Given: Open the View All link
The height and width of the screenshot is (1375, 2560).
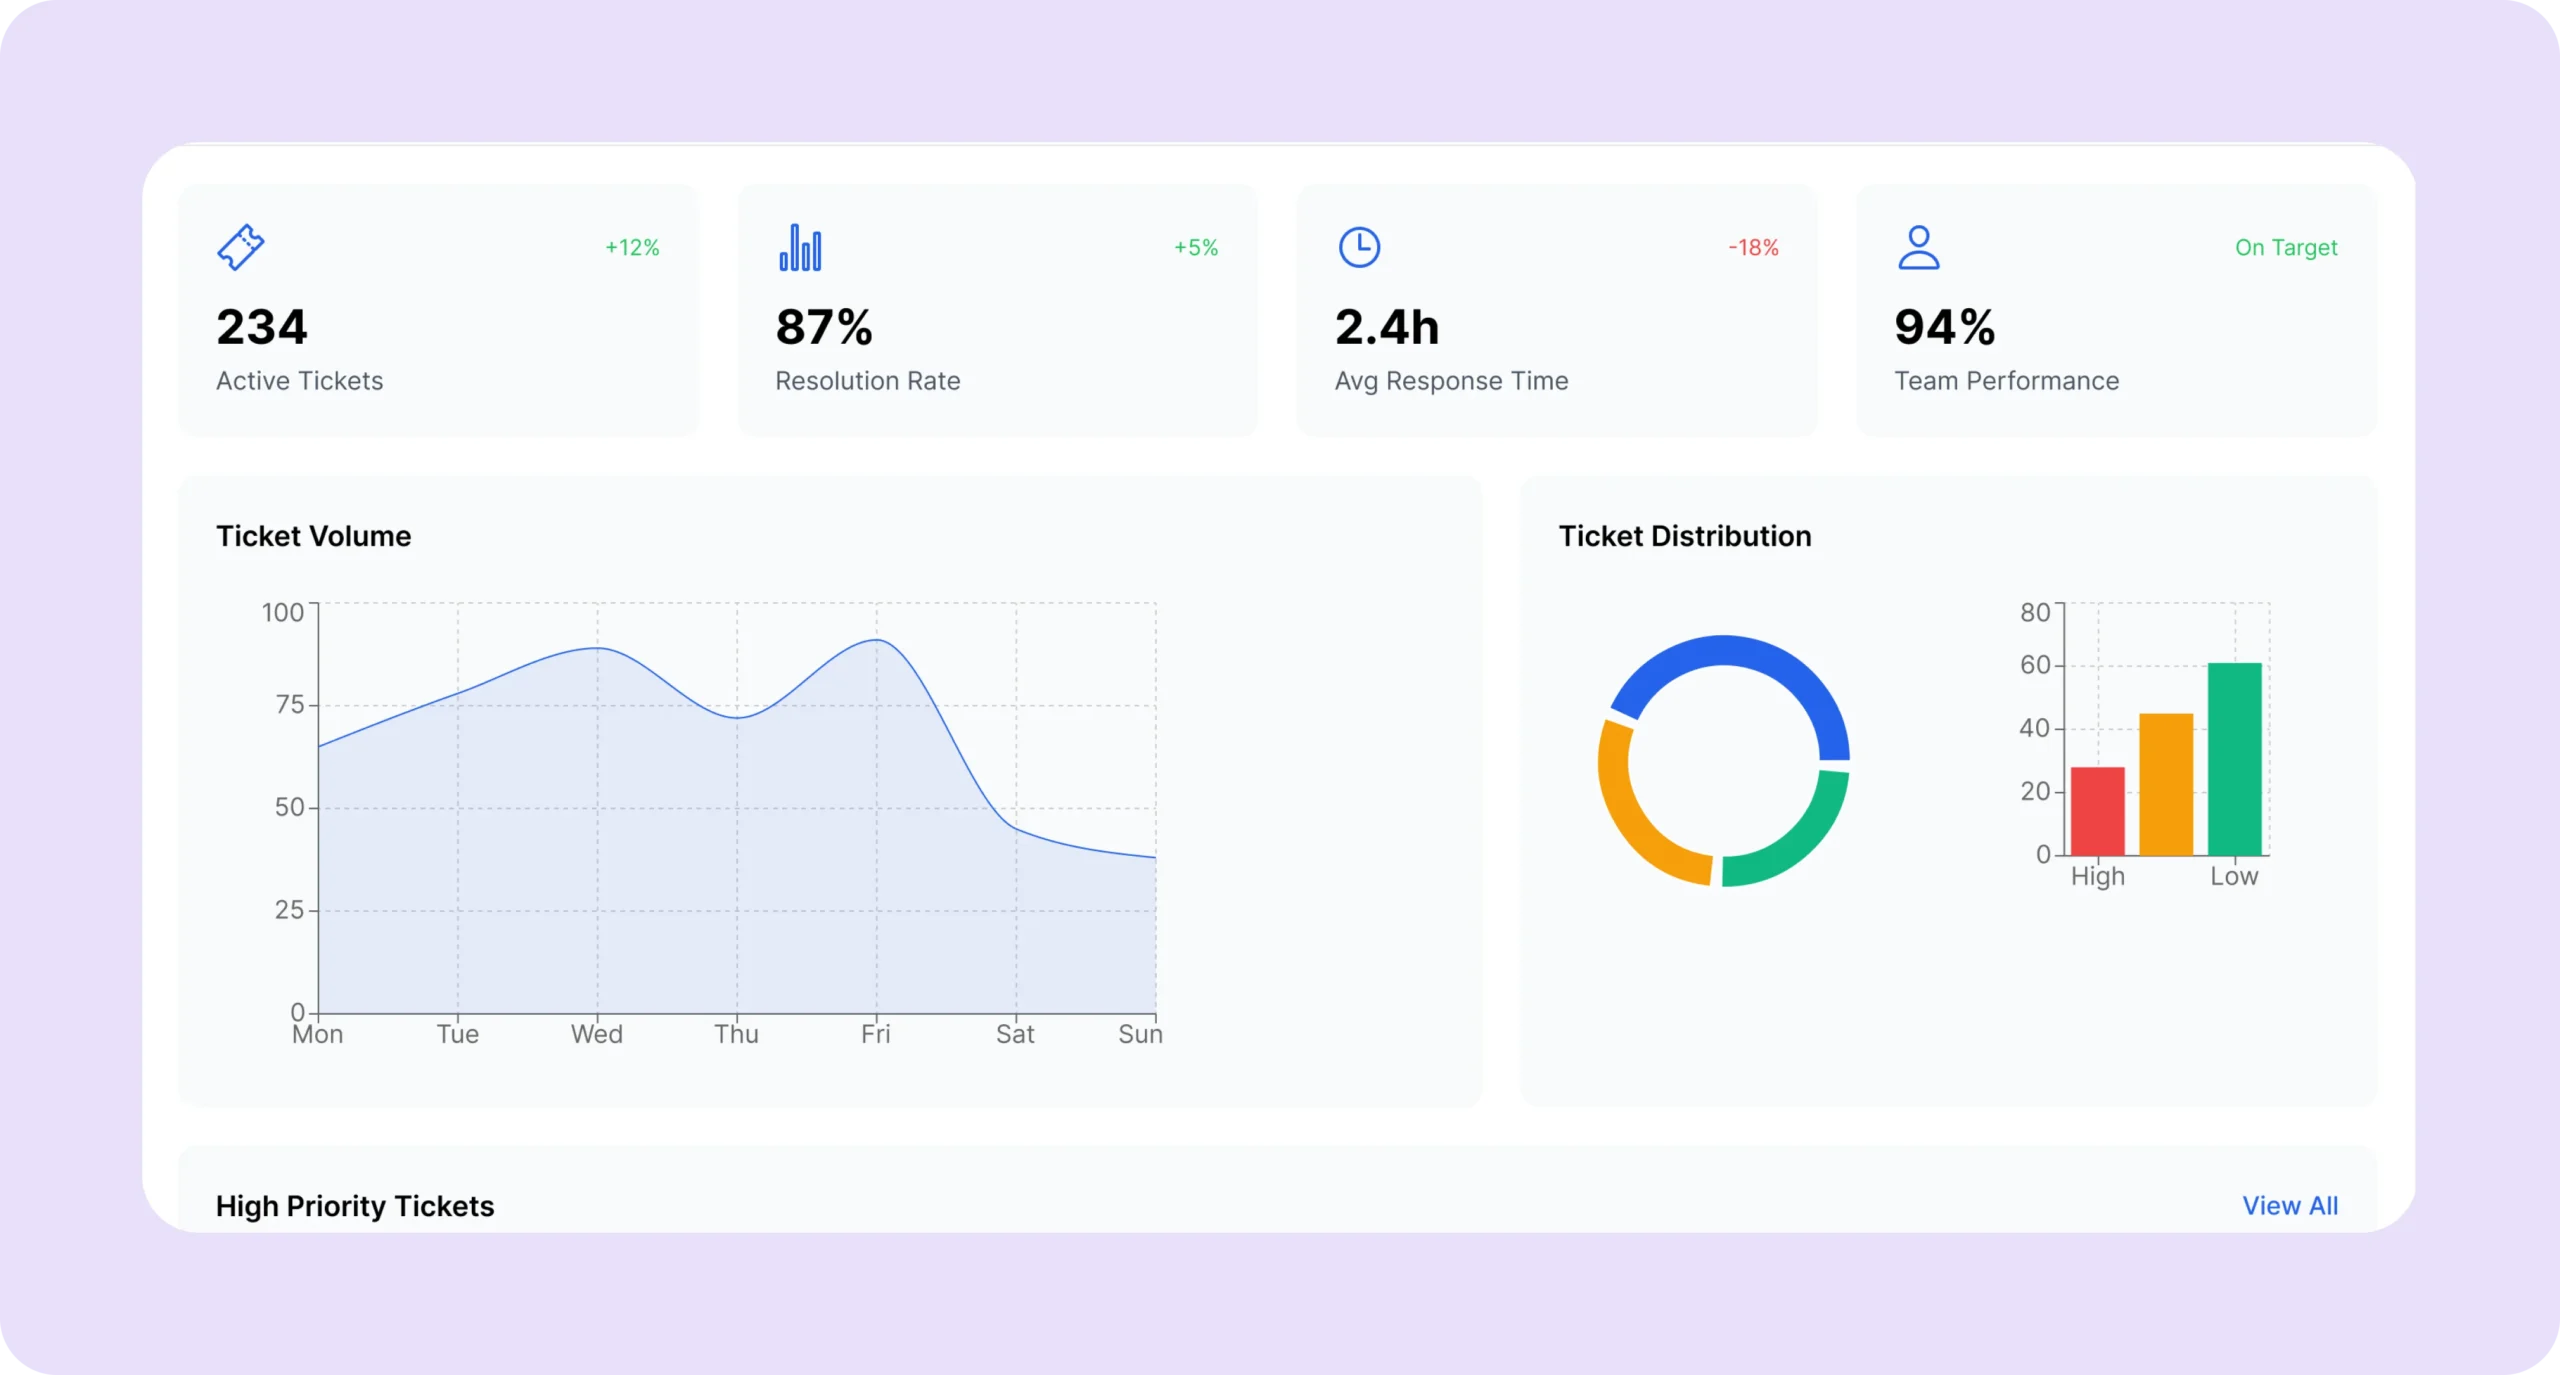Looking at the screenshot, I should point(2289,1205).
